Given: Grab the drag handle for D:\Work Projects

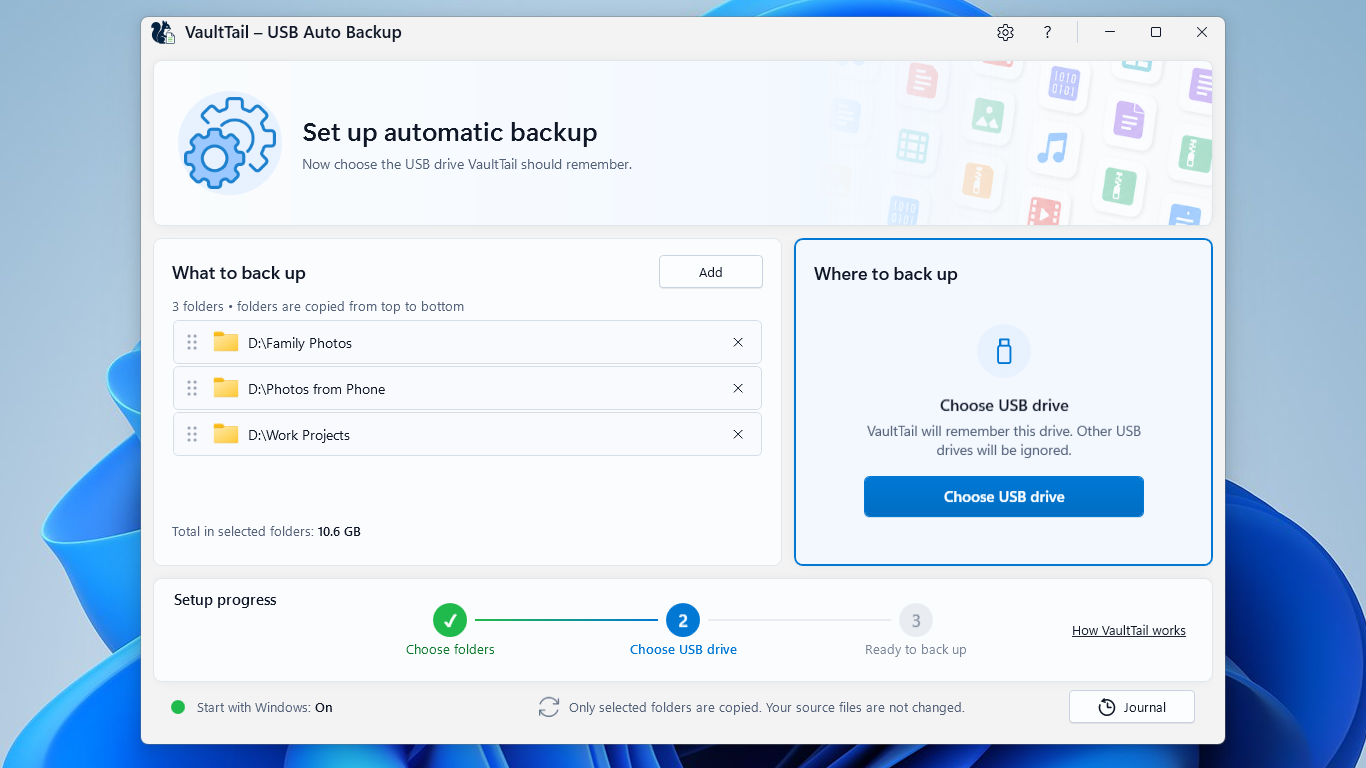Looking at the screenshot, I should [x=192, y=434].
